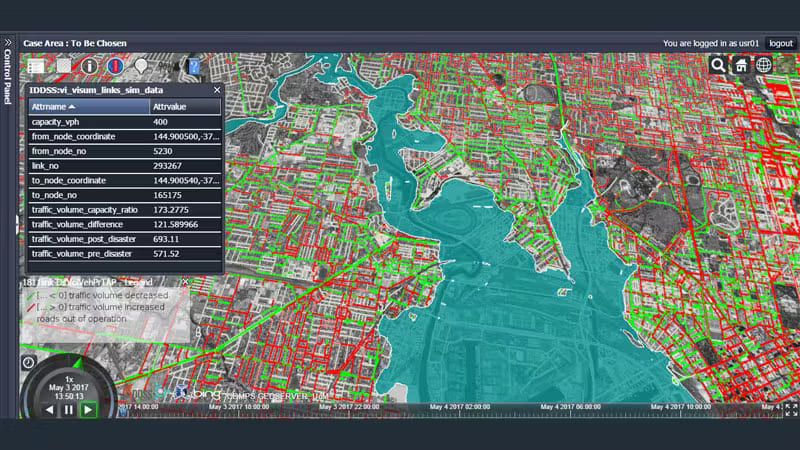The width and height of the screenshot is (800, 450).
Task: Open the blue question mark help icon
Action: [194, 66]
